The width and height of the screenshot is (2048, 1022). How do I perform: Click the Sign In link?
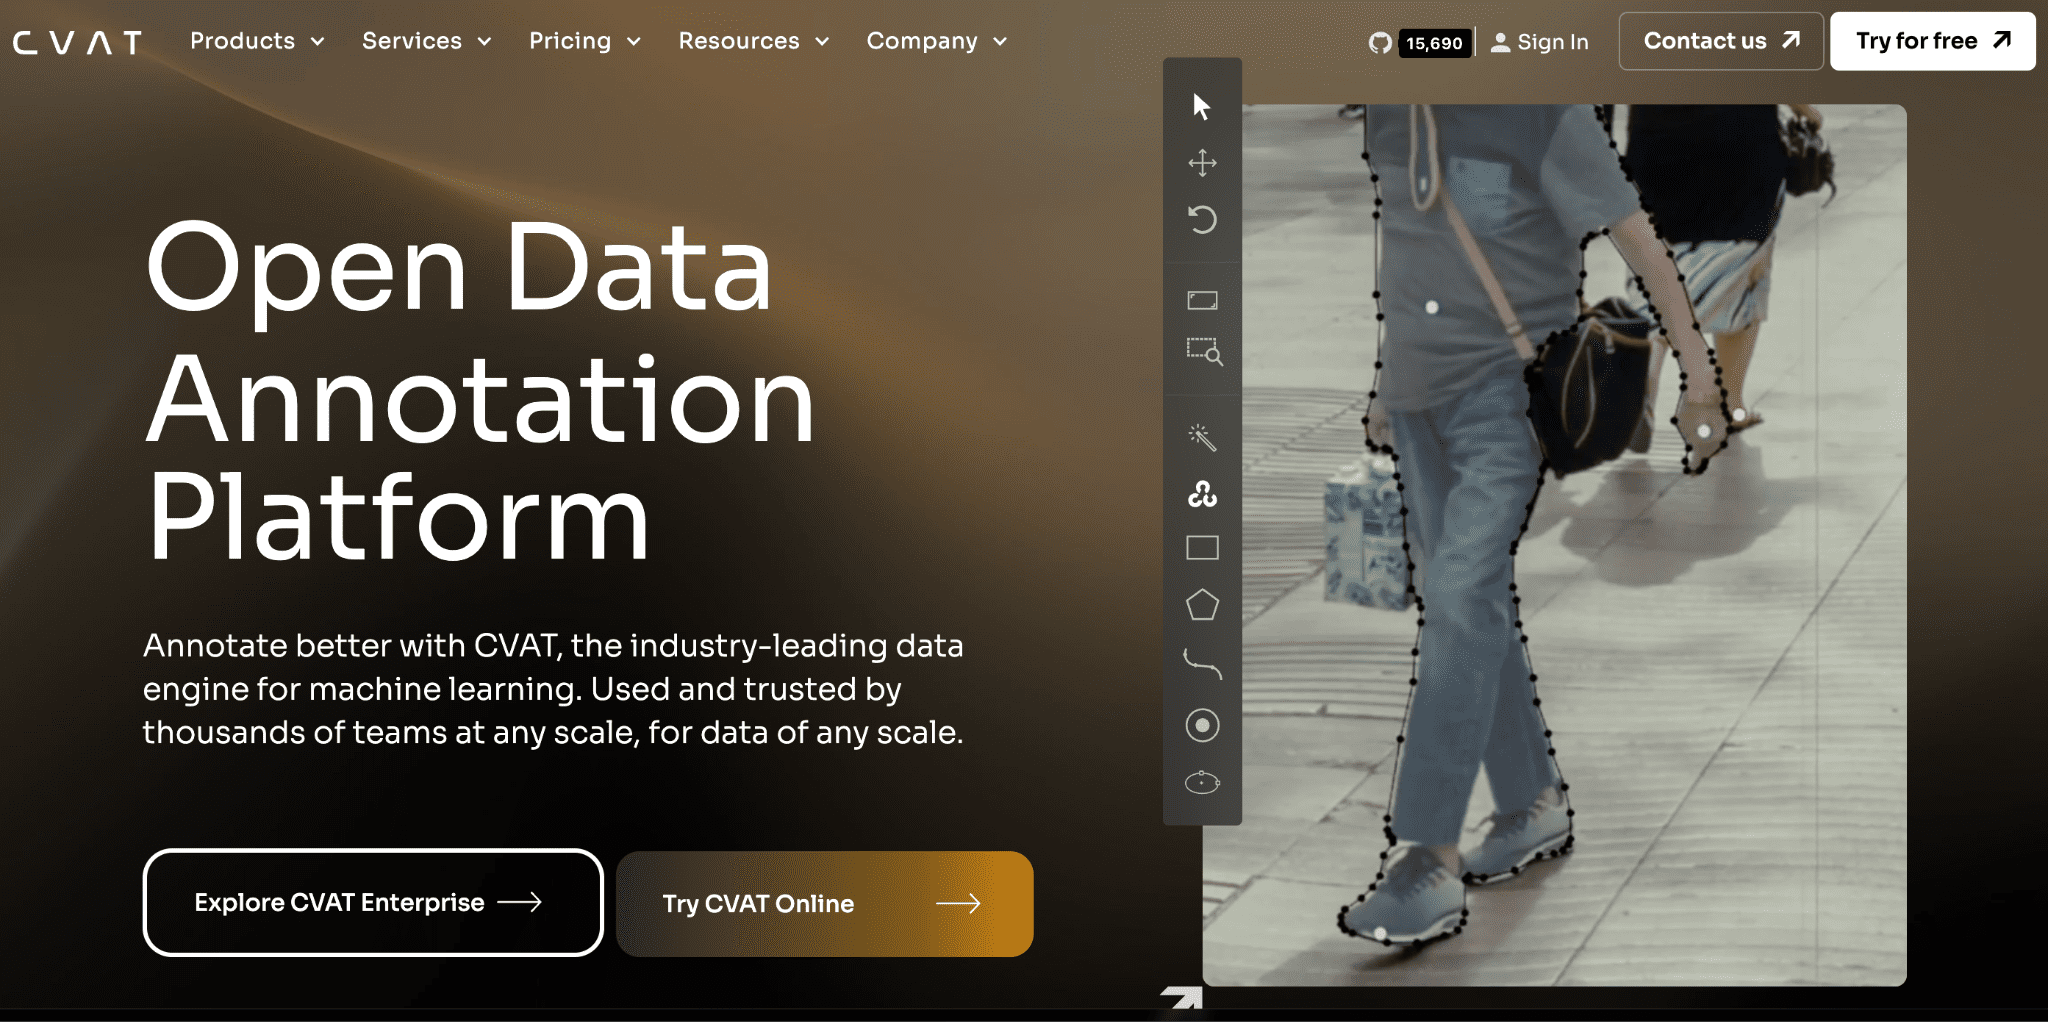pyautogui.click(x=1539, y=42)
